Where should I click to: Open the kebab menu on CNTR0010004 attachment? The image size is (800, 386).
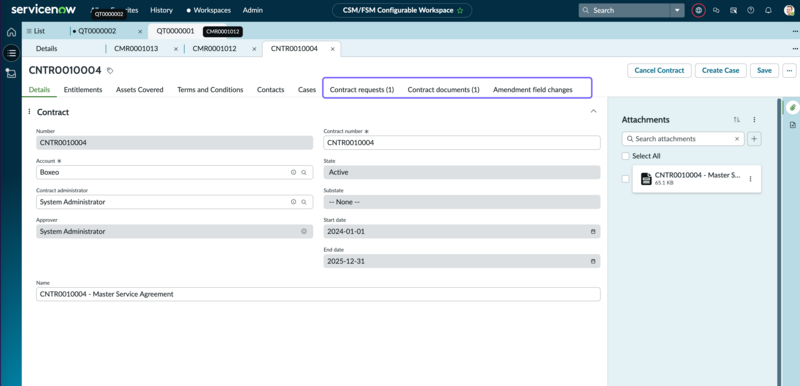tap(750, 179)
